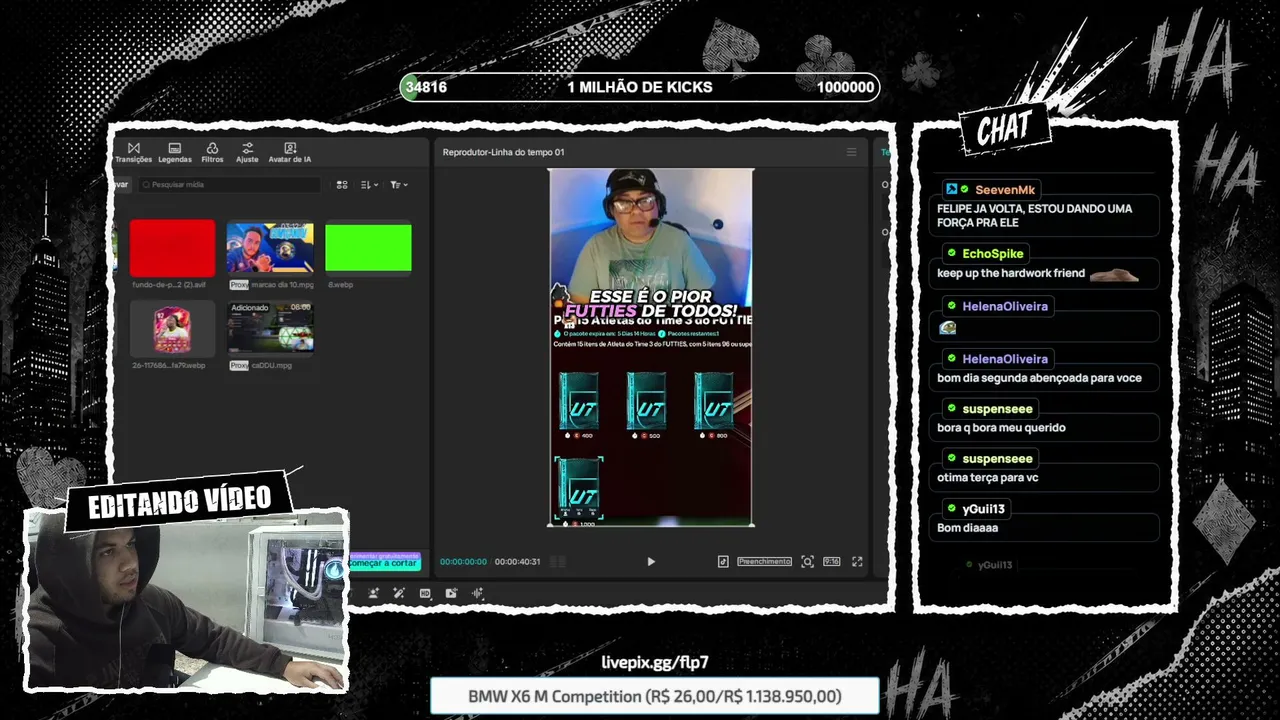1280x720 pixels.
Task: Click SeevenMk username in chat
Action: (x=1005, y=189)
